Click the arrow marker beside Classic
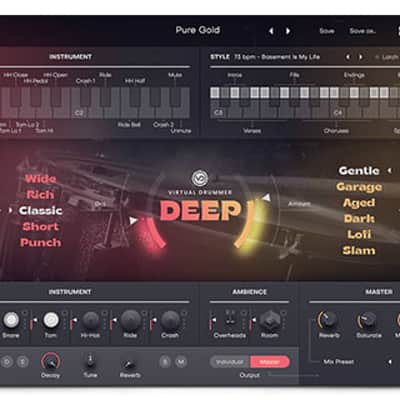The height and width of the screenshot is (400, 400). pos(10,210)
